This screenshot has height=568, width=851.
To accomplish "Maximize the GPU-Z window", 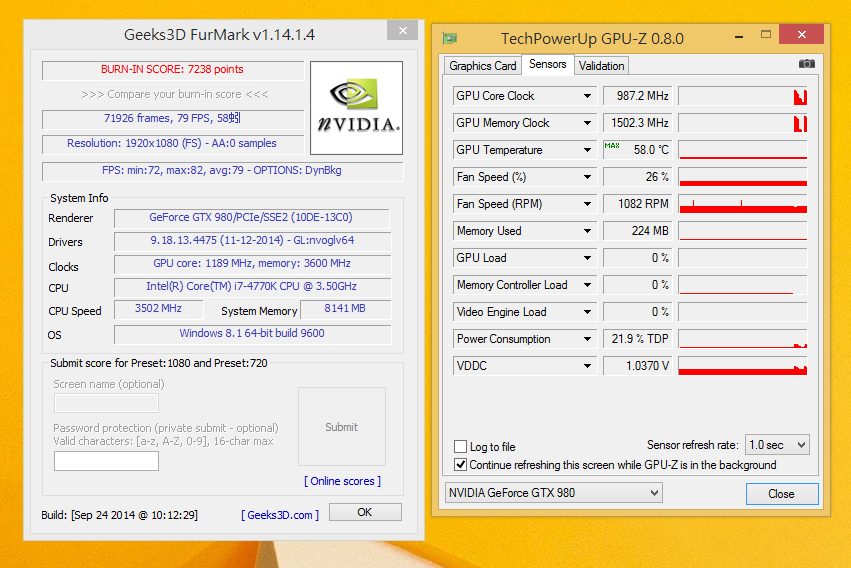I will pyautogui.click(x=766, y=35).
